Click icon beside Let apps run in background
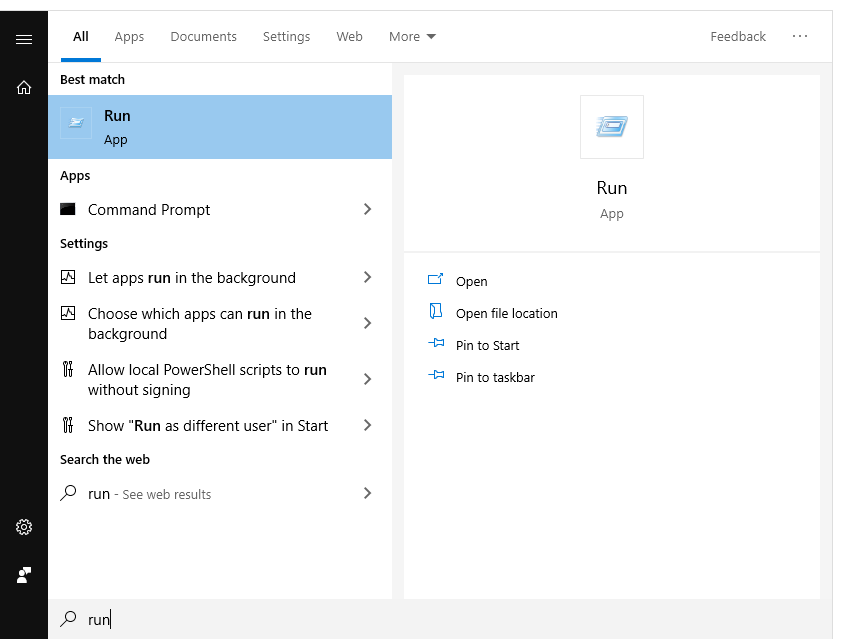The height and width of the screenshot is (639, 843). click(68, 277)
